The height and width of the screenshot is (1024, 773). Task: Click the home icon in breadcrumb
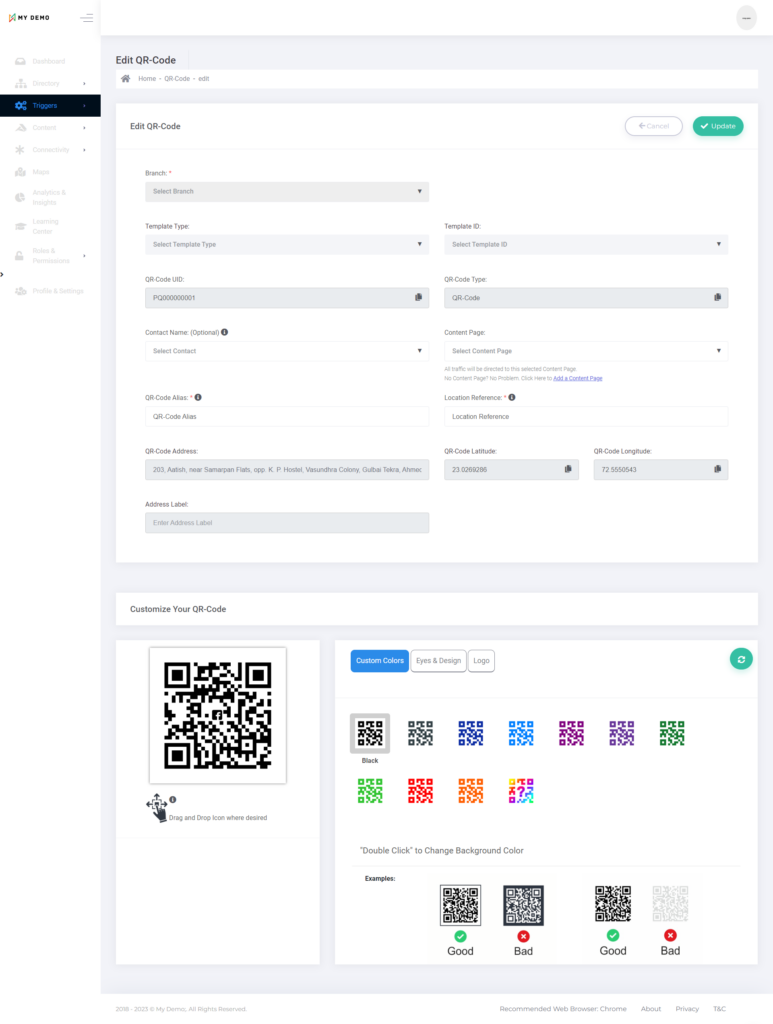[x=125, y=78]
